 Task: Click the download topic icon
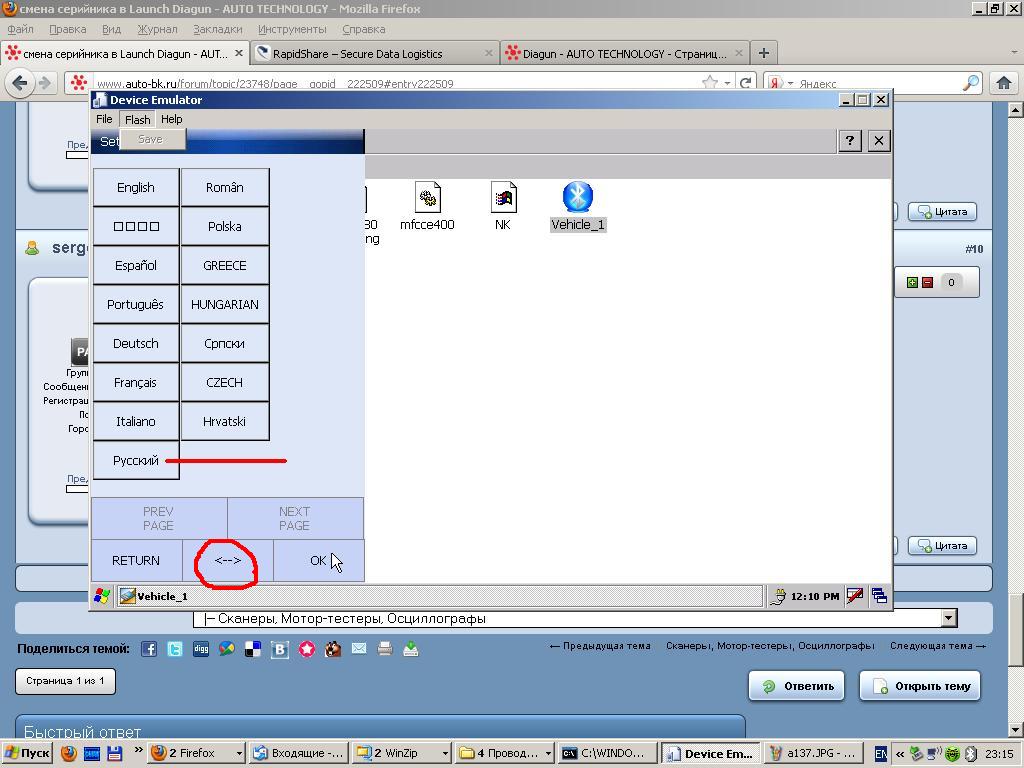pos(411,649)
